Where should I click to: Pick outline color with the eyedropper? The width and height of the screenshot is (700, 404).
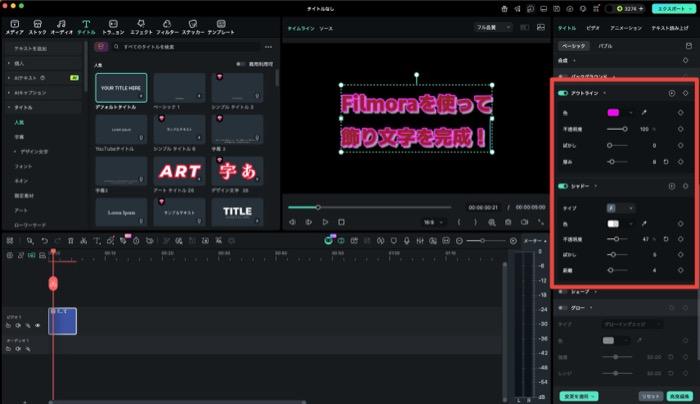pos(644,112)
